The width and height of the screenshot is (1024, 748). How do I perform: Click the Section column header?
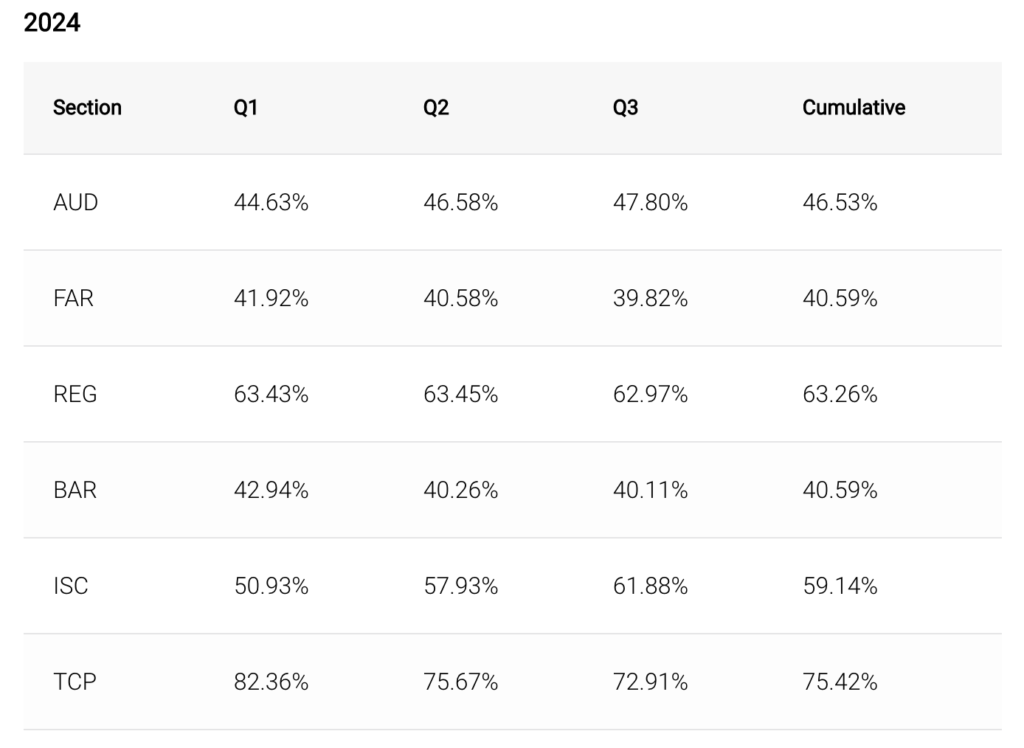click(87, 107)
